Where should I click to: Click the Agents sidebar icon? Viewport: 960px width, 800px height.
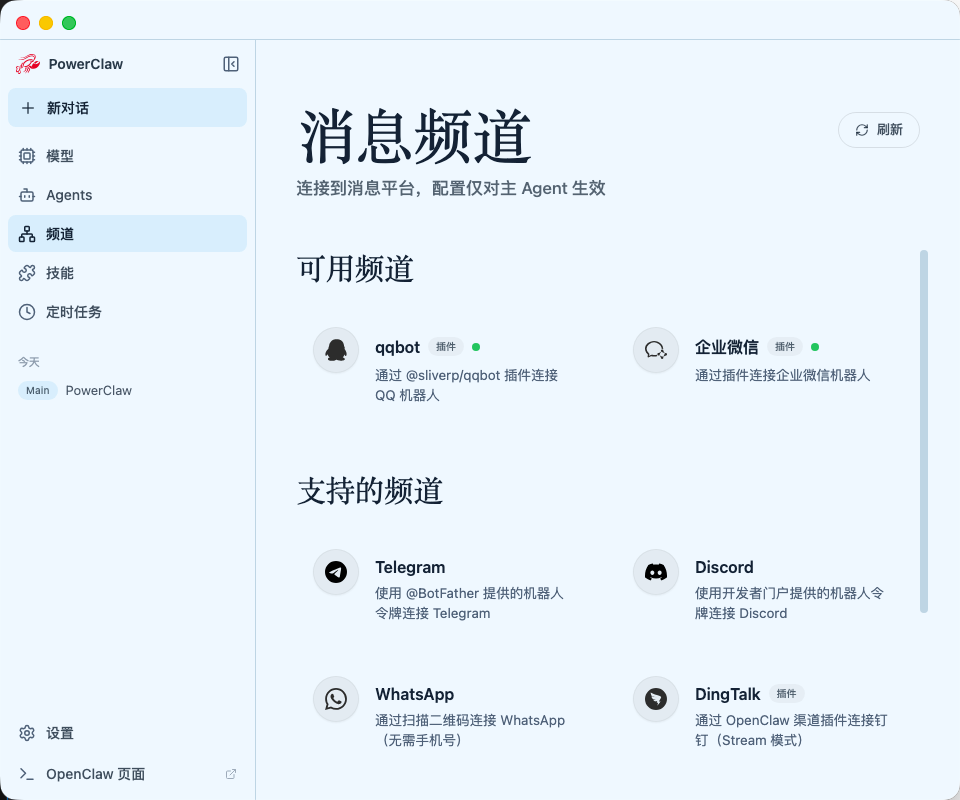pos(29,195)
